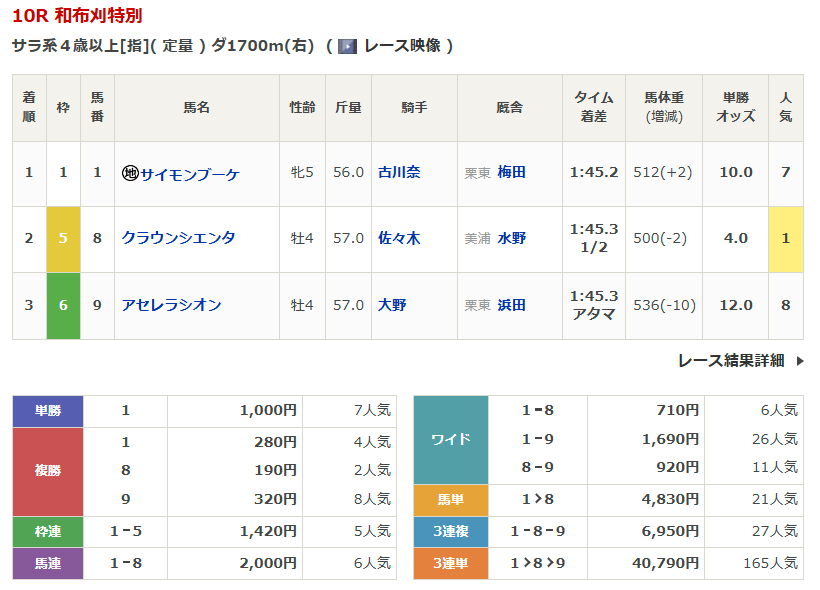Click the 3連単 payout label

pos(450,563)
